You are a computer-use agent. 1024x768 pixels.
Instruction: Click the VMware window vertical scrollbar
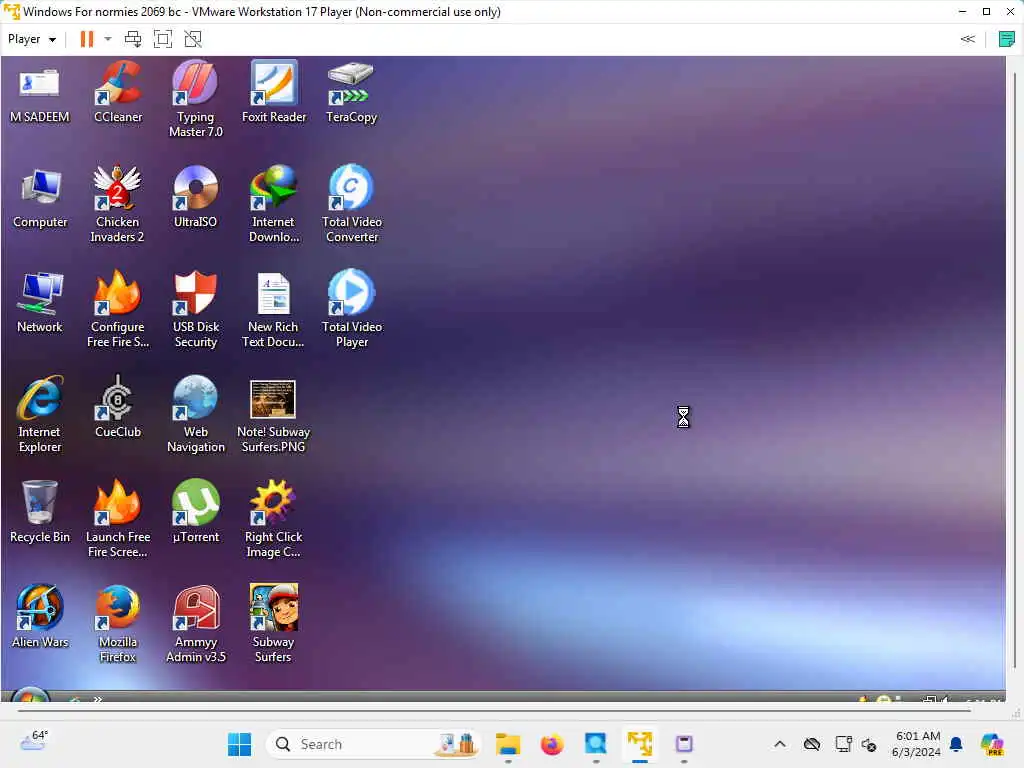(x=1014, y=369)
